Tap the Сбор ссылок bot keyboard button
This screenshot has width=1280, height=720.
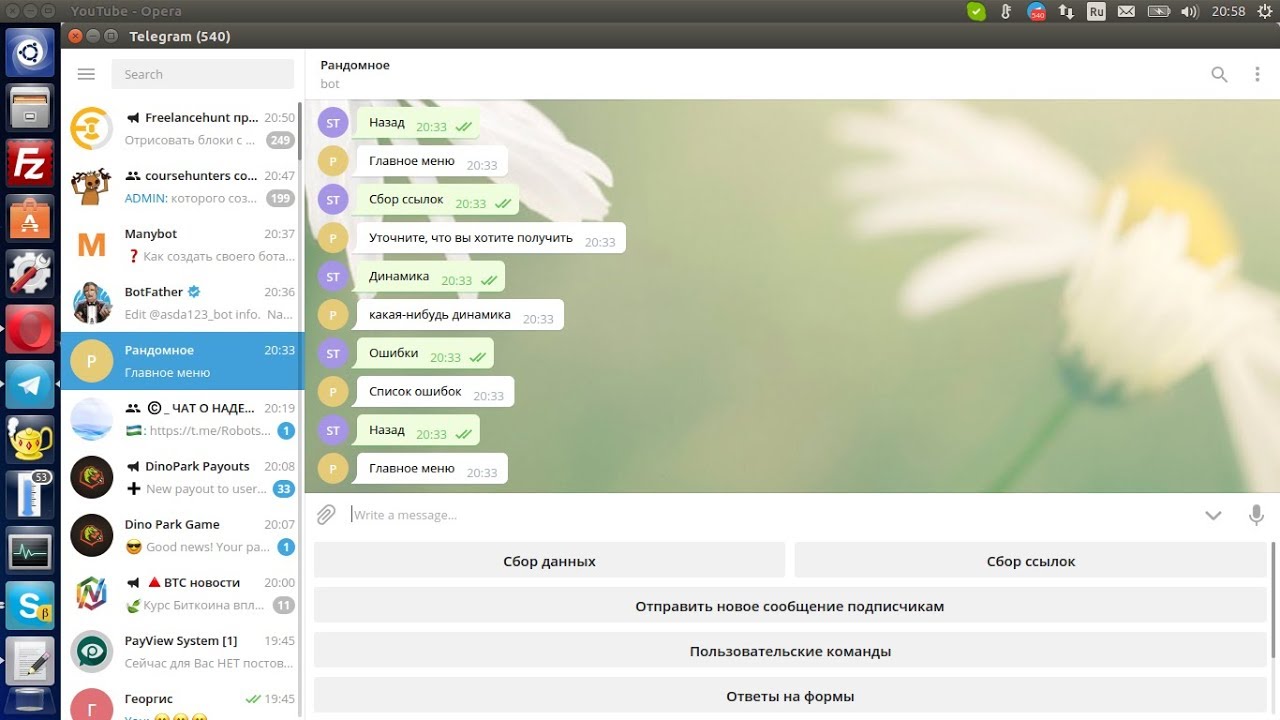1031,561
